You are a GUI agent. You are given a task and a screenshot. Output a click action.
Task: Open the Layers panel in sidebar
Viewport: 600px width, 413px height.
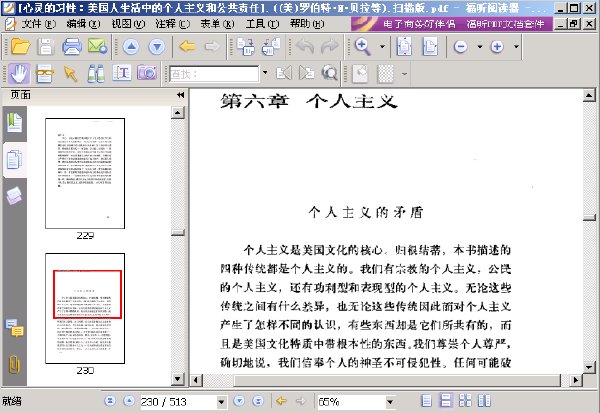pos(15,196)
